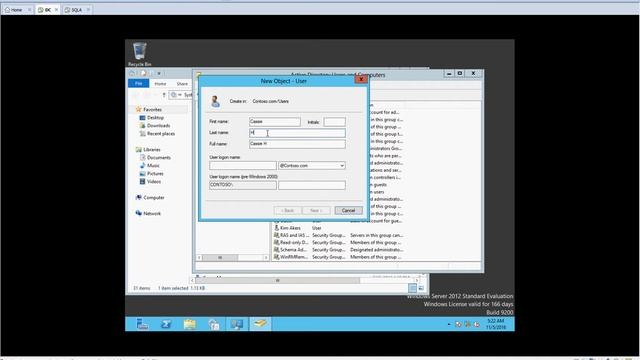
Task: Minimize the Active Directory window
Action: (449, 73)
